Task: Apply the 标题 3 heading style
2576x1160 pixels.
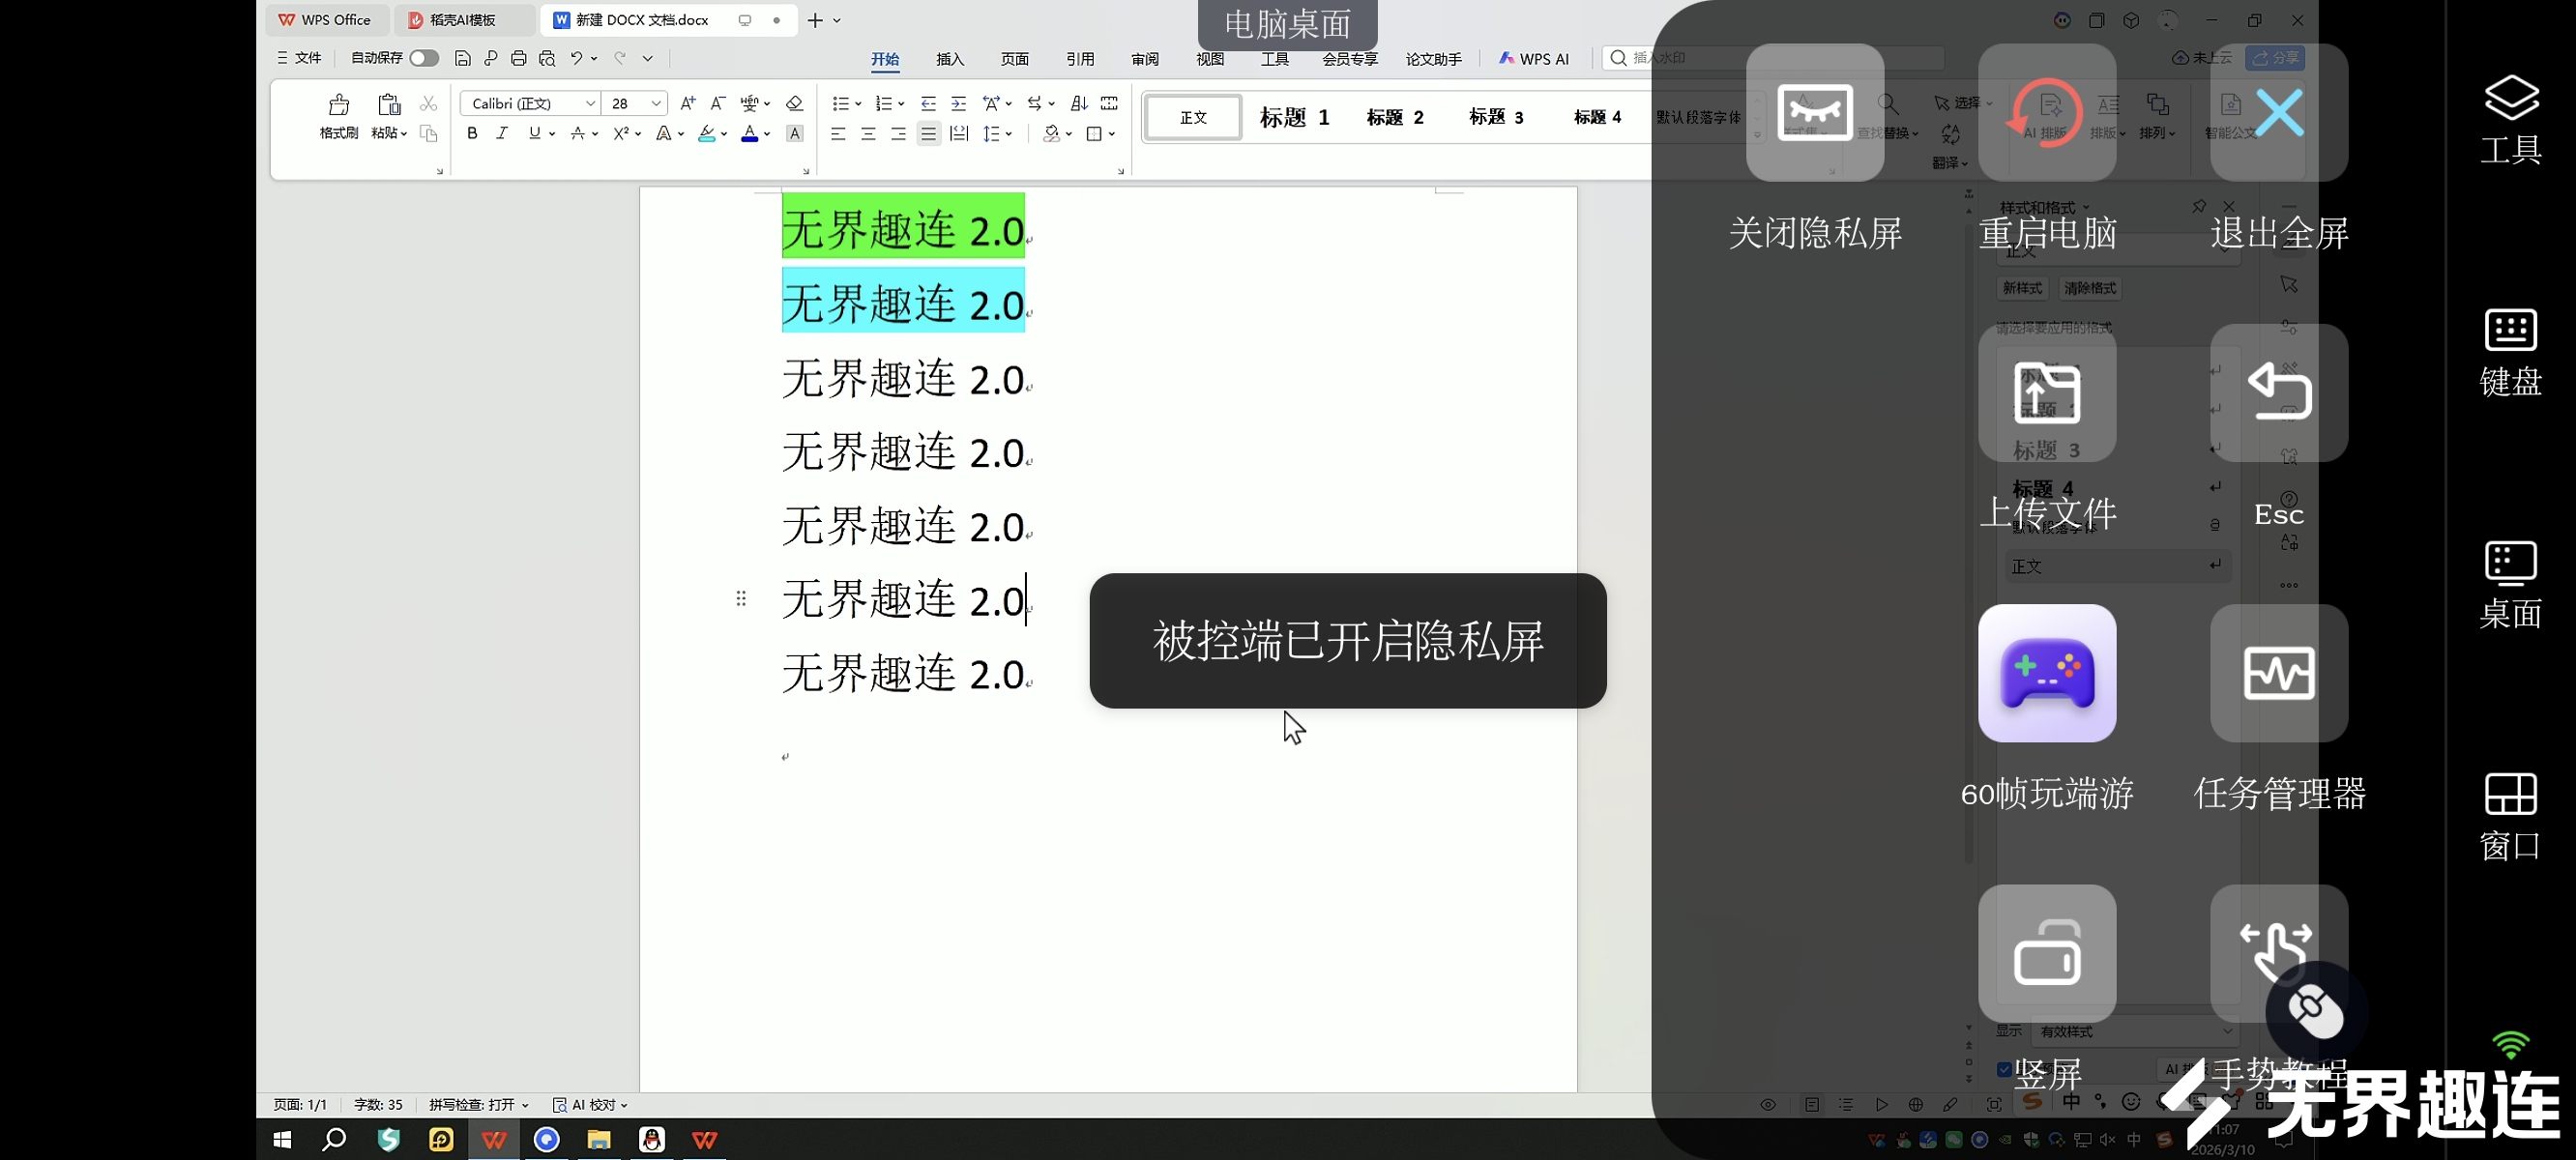Action: coord(1496,117)
